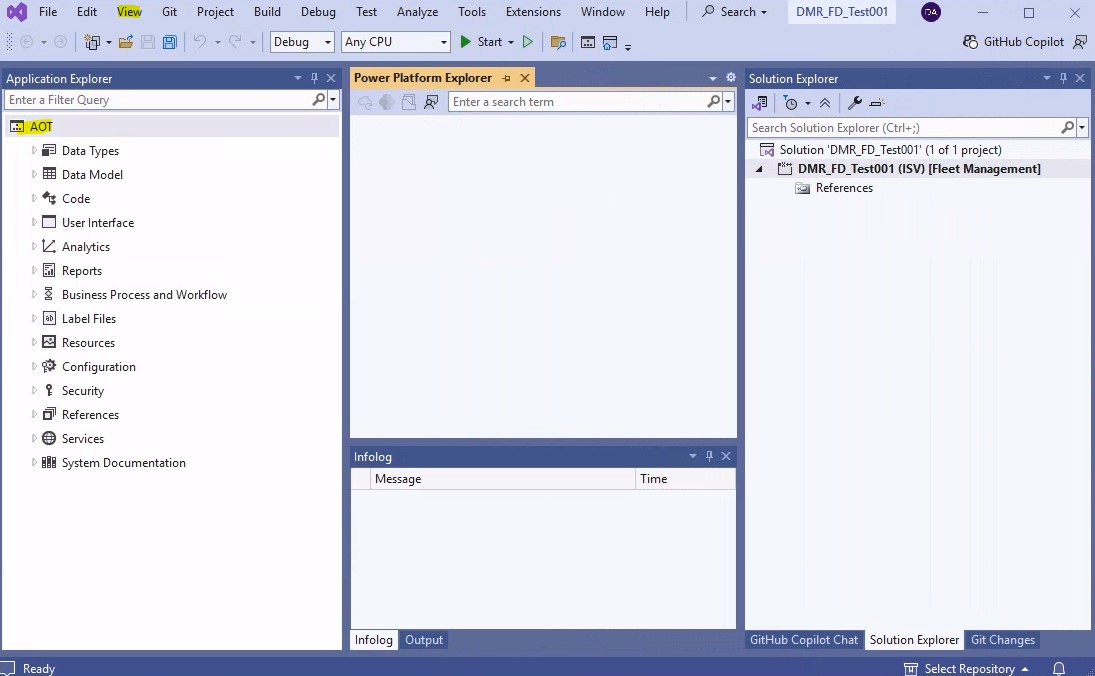
Task: Click the Enter a search term field
Action: [x=576, y=102]
